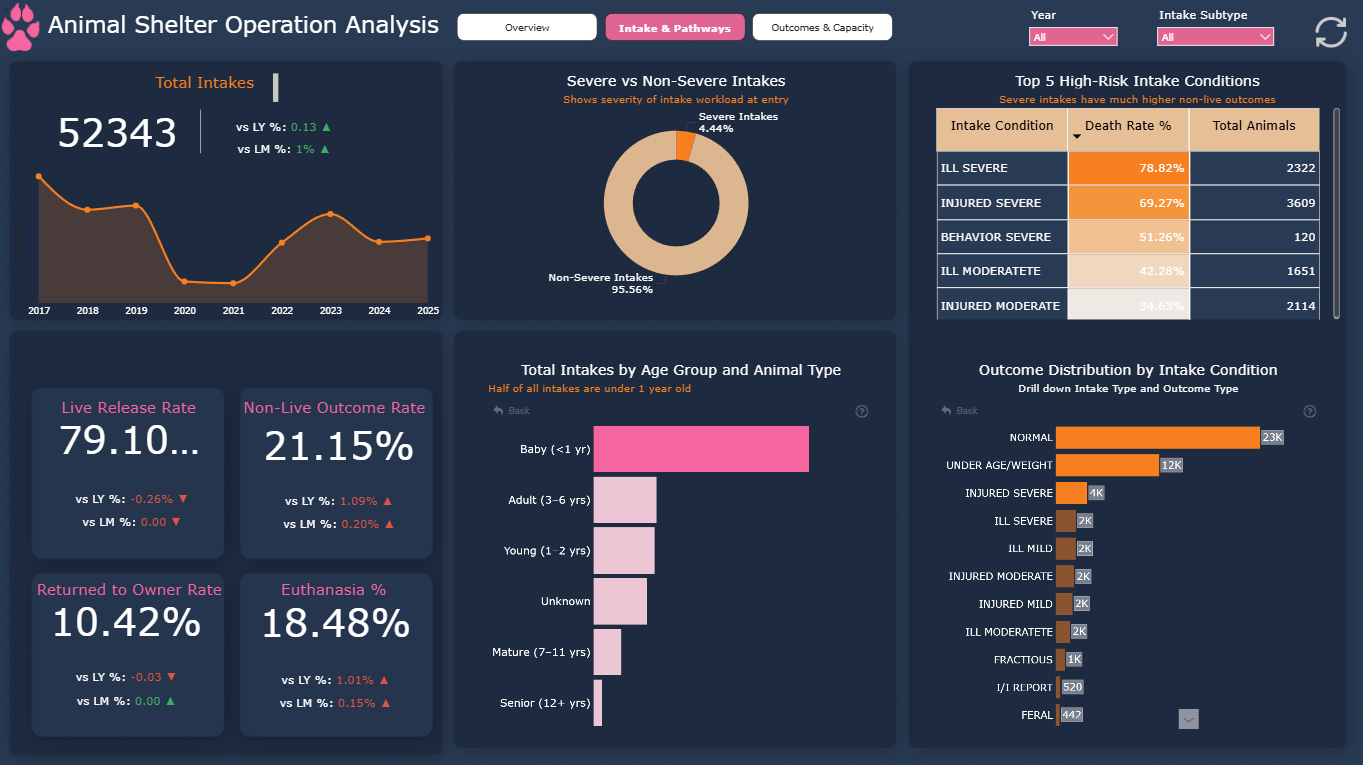Click the 3609 total animals cell
Screen dimensions: 1363x765
point(1254,203)
